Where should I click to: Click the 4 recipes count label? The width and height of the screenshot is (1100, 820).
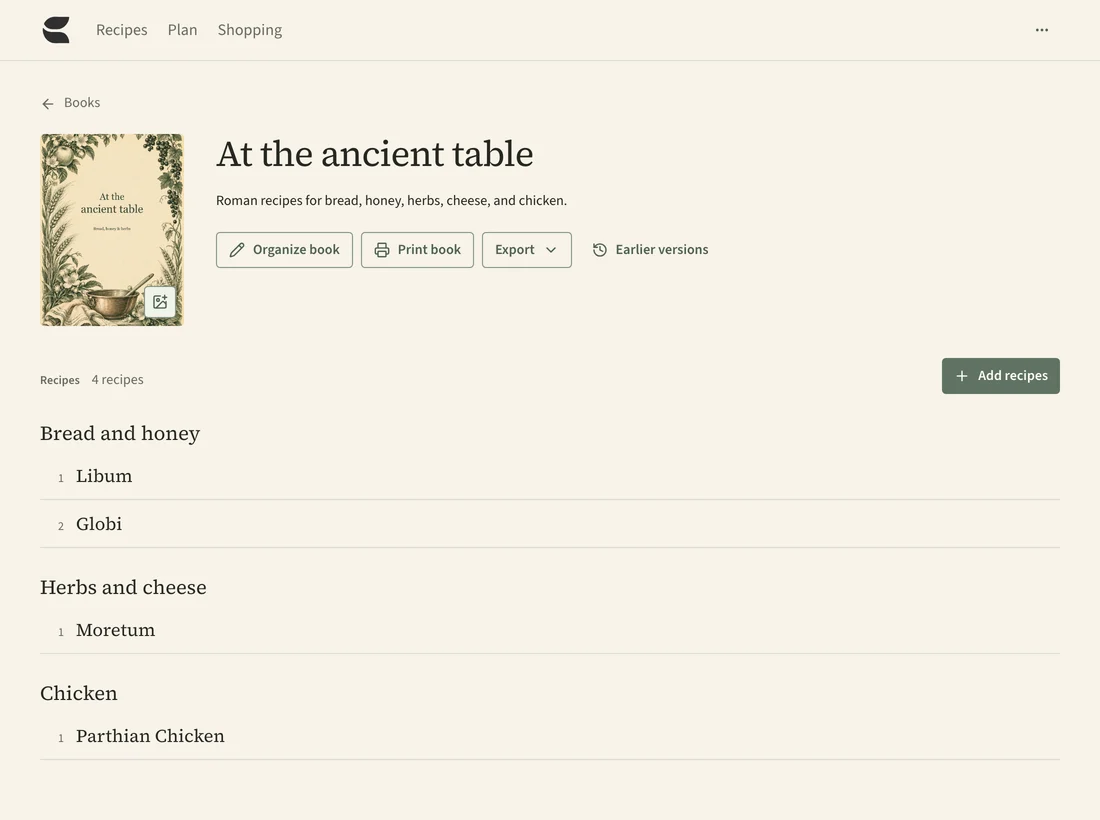(x=117, y=379)
